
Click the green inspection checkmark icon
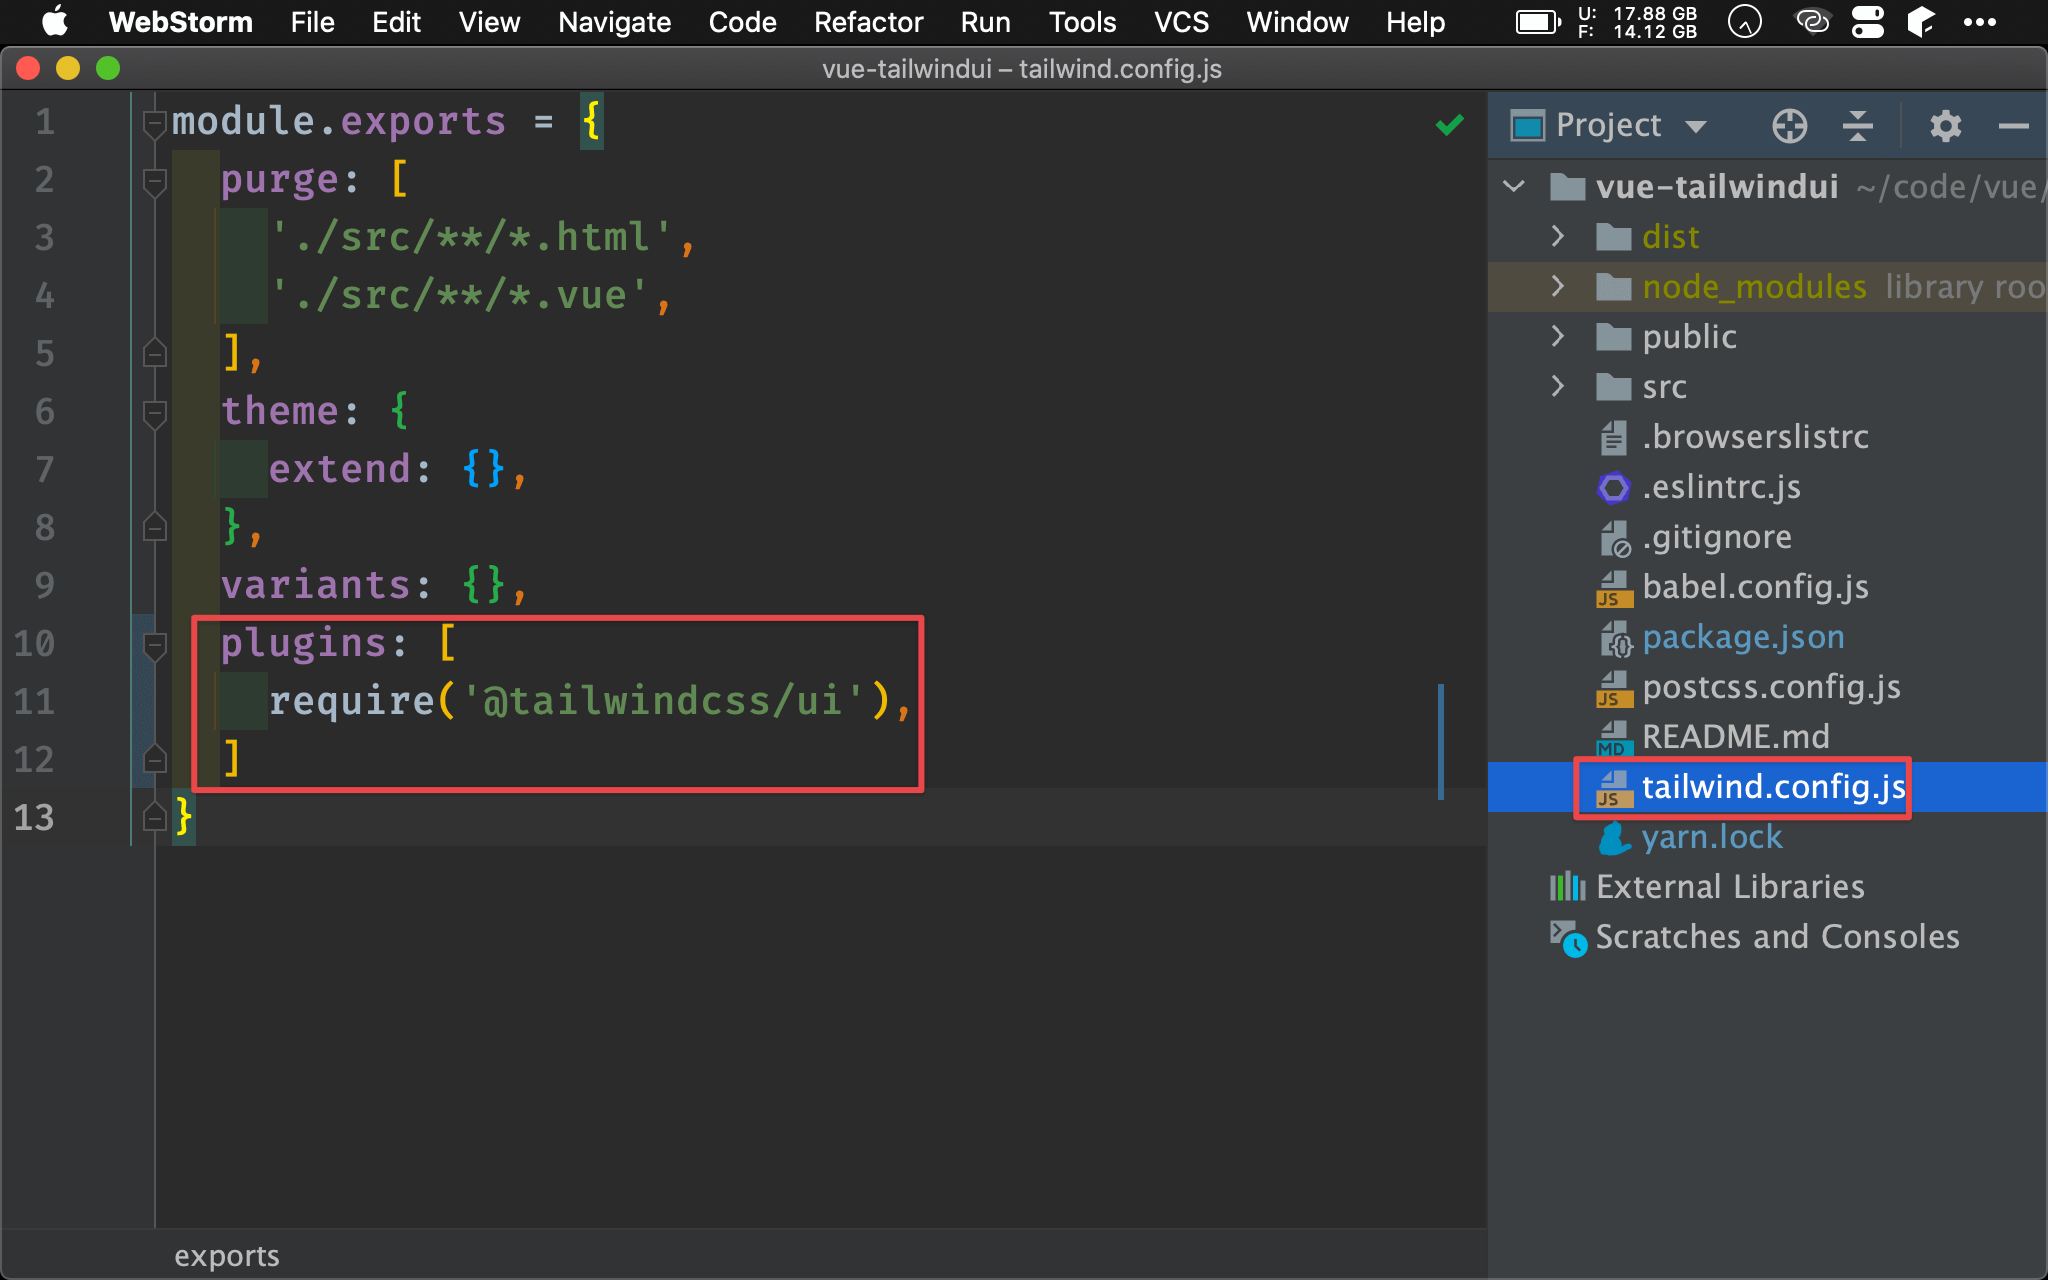(1449, 125)
